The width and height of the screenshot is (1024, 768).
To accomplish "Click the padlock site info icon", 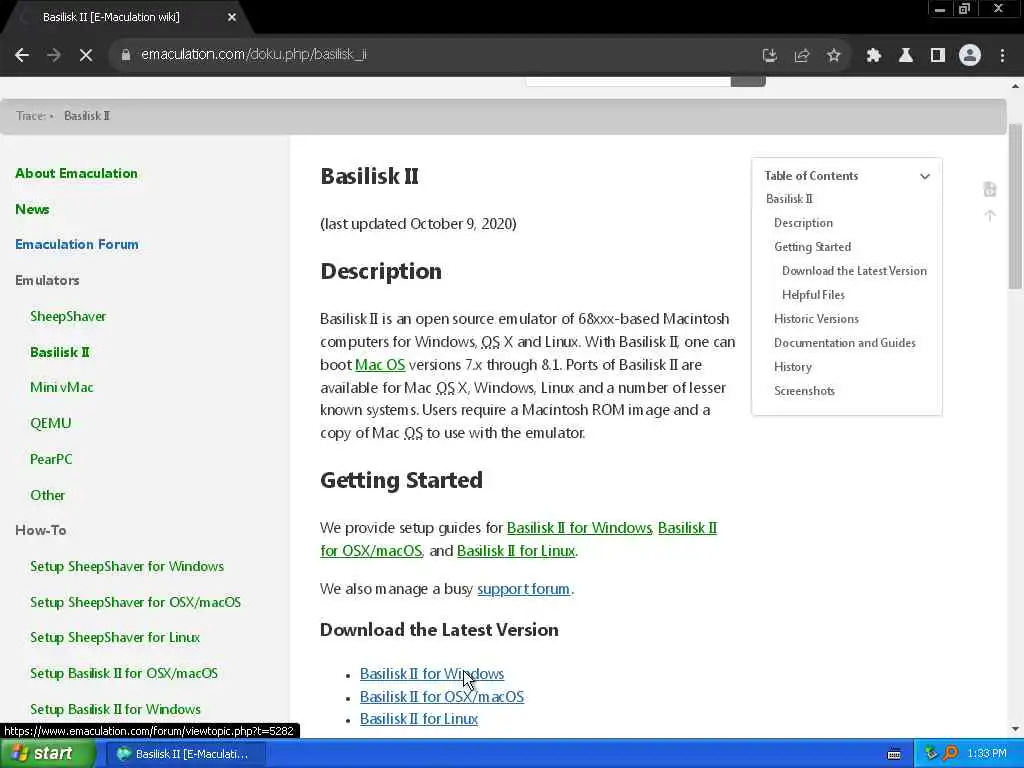I will tap(125, 55).
